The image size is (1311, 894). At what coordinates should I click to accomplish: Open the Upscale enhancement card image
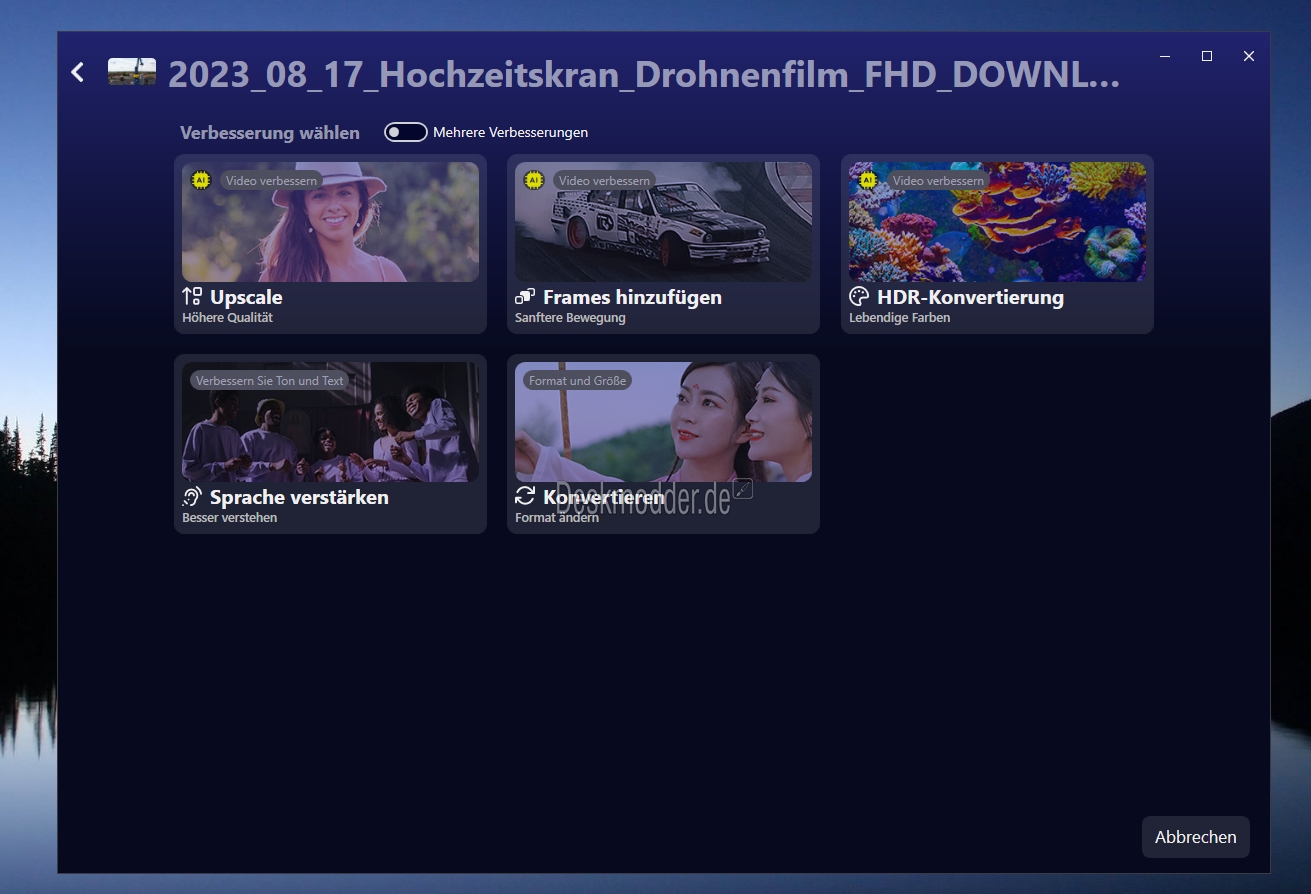click(330, 222)
